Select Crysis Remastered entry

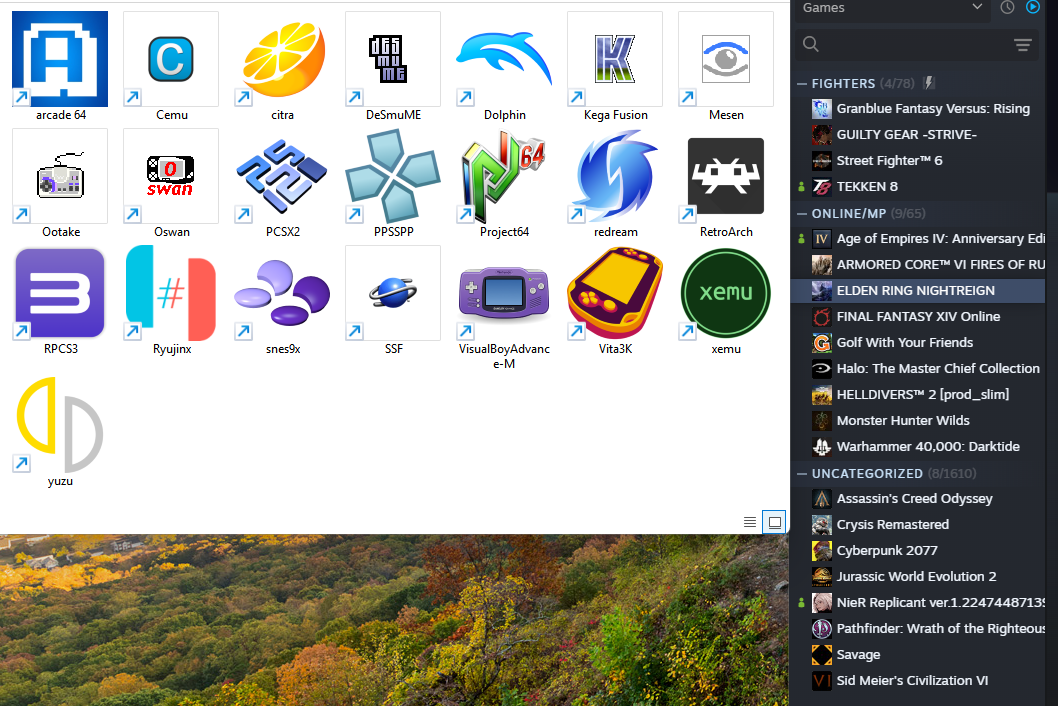coord(918,525)
